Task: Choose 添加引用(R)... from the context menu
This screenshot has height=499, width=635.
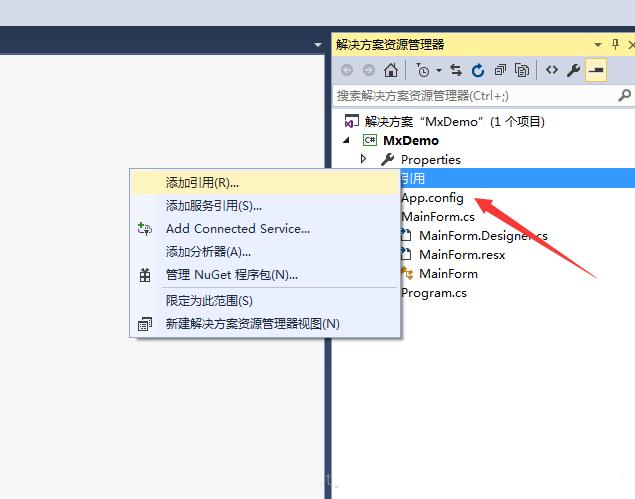Action: pyautogui.click(x=202, y=182)
